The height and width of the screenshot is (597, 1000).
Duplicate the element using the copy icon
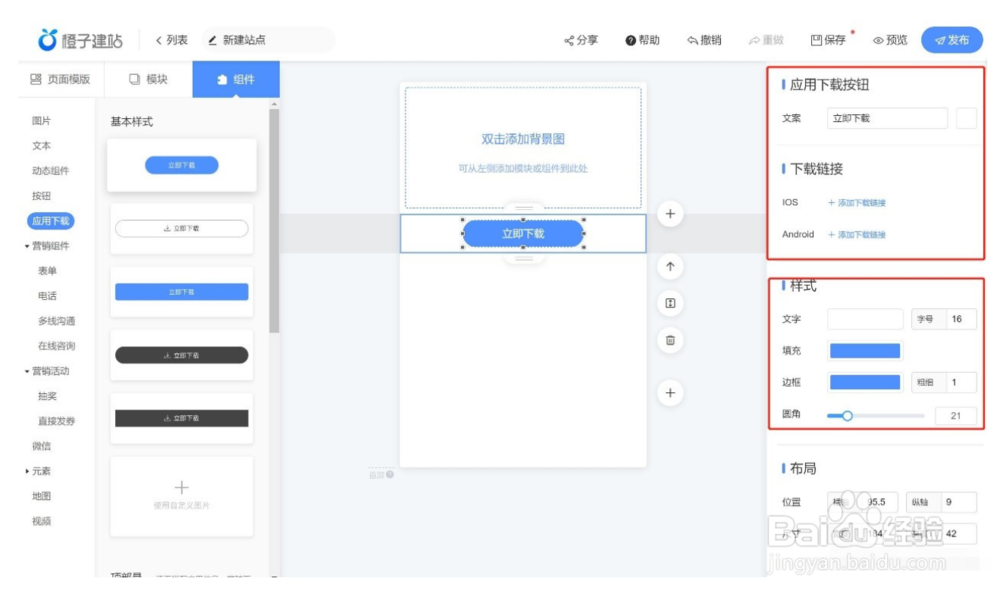click(x=670, y=304)
